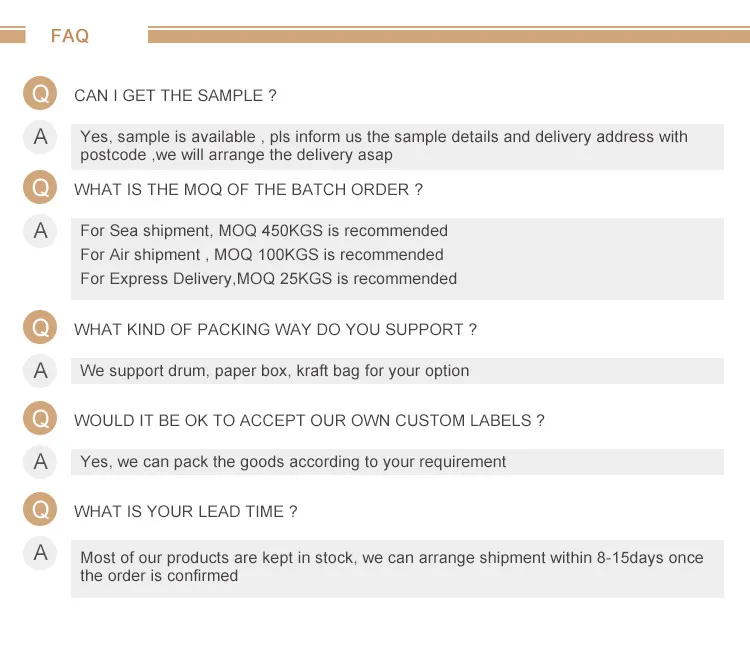Screen dimensions: 750x662
Task: Click the sample delivery address answer box
Action: point(397,146)
